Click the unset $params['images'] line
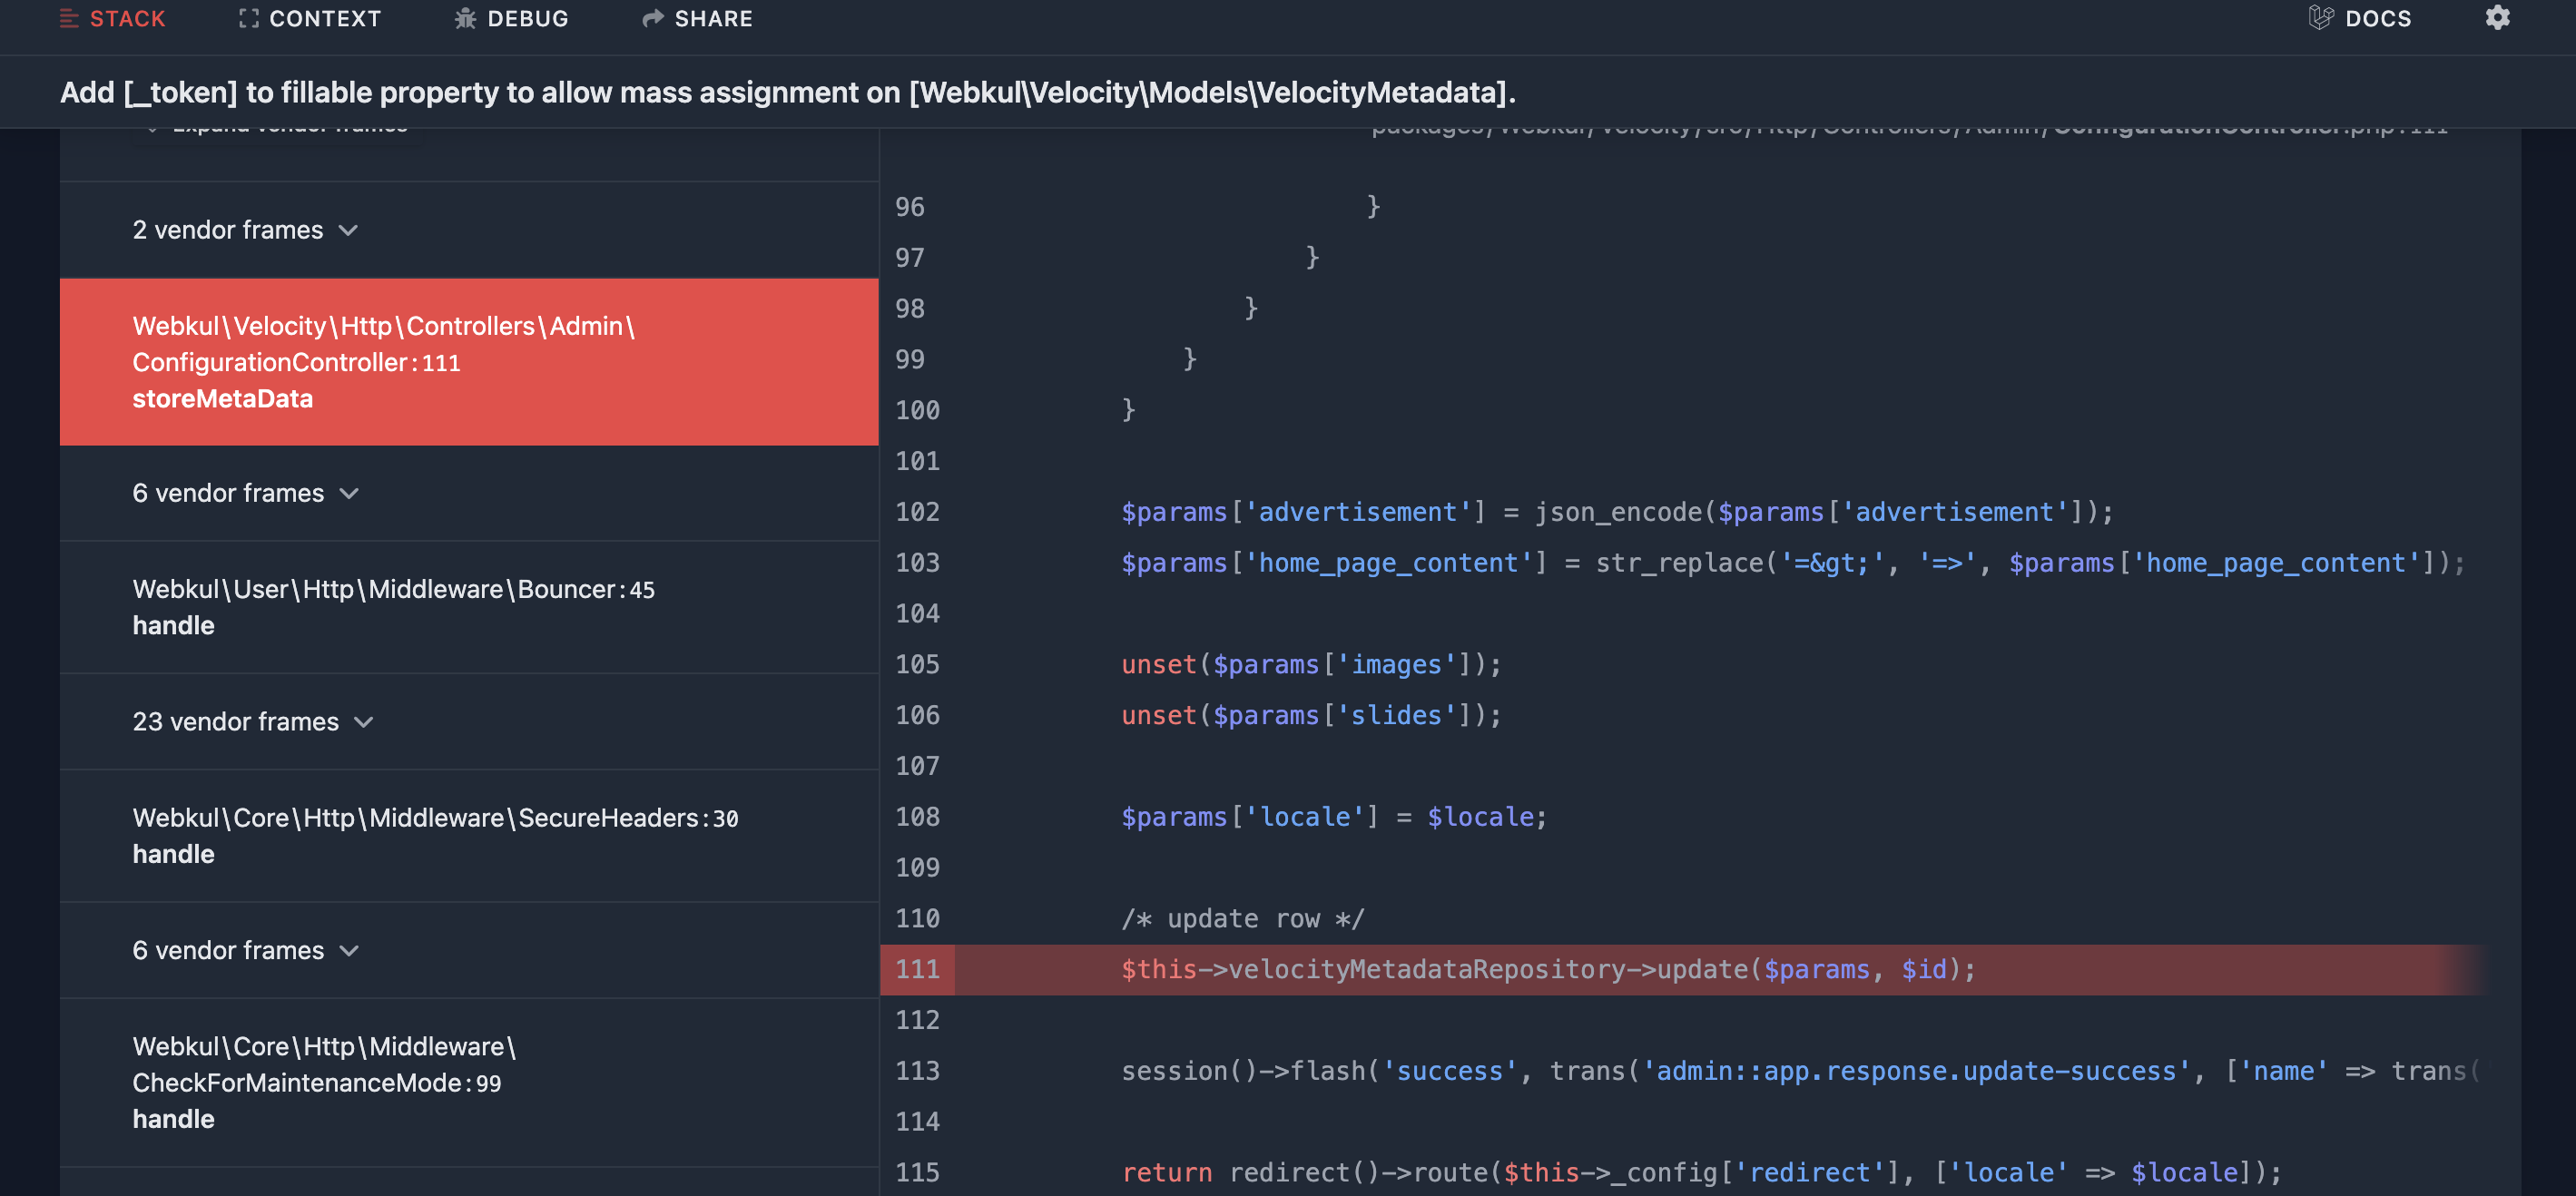 click(x=1311, y=665)
